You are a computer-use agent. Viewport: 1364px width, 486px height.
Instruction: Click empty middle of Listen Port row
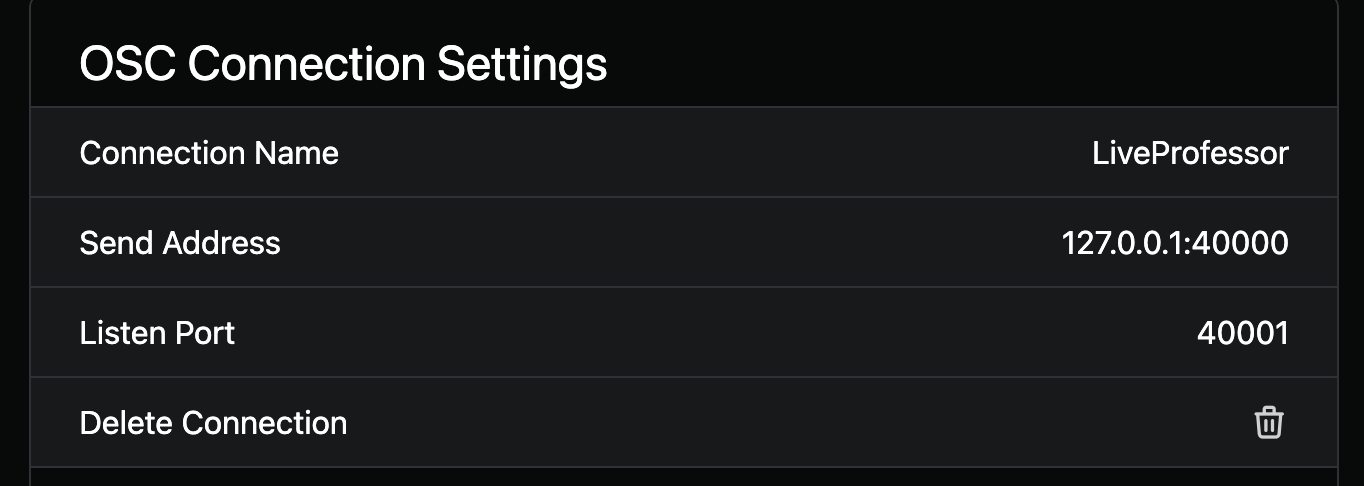[700, 333]
